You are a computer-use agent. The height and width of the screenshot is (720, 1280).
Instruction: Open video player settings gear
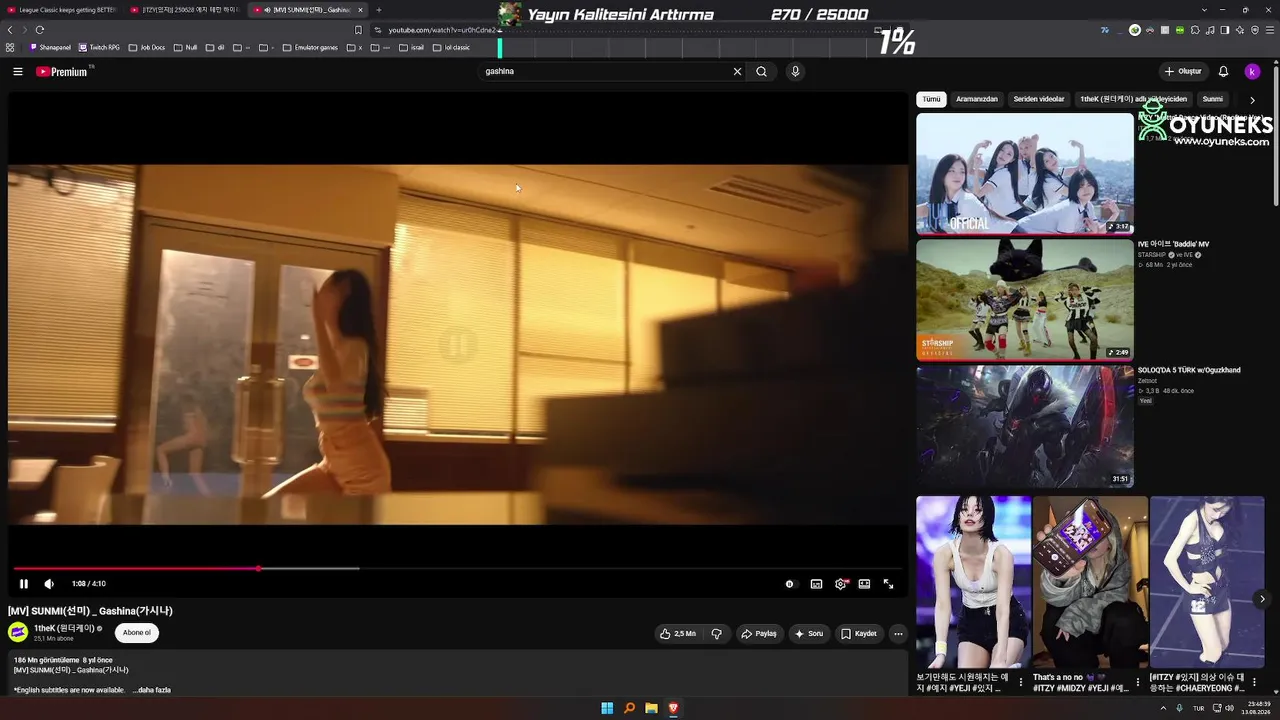[x=841, y=584]
